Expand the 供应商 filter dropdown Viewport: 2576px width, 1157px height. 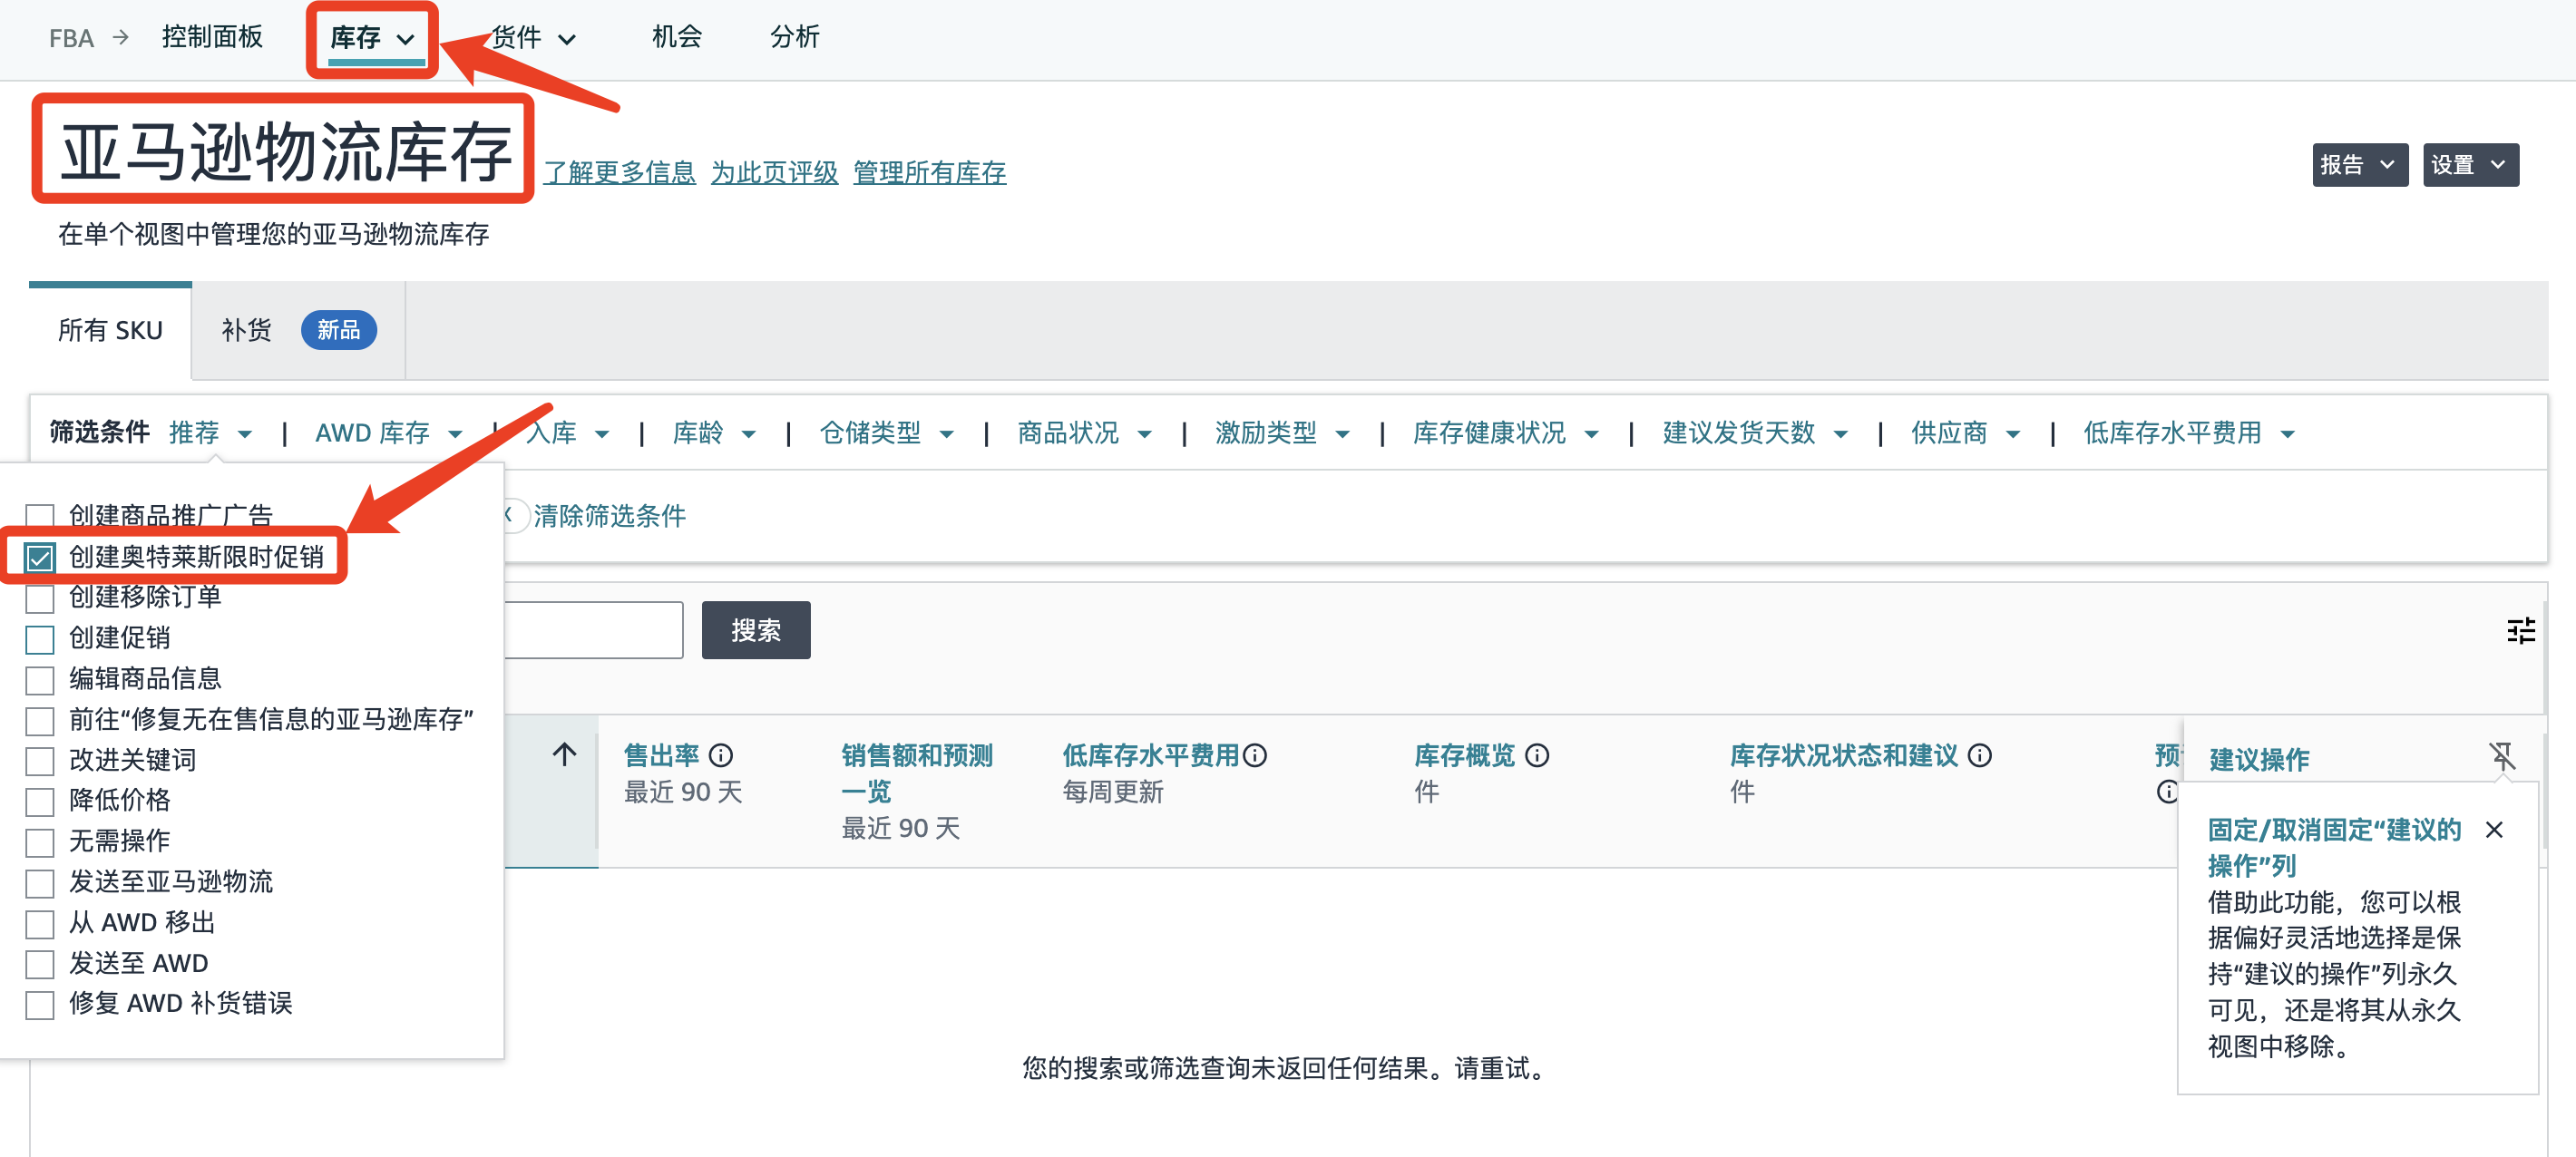pos(1966,433)
